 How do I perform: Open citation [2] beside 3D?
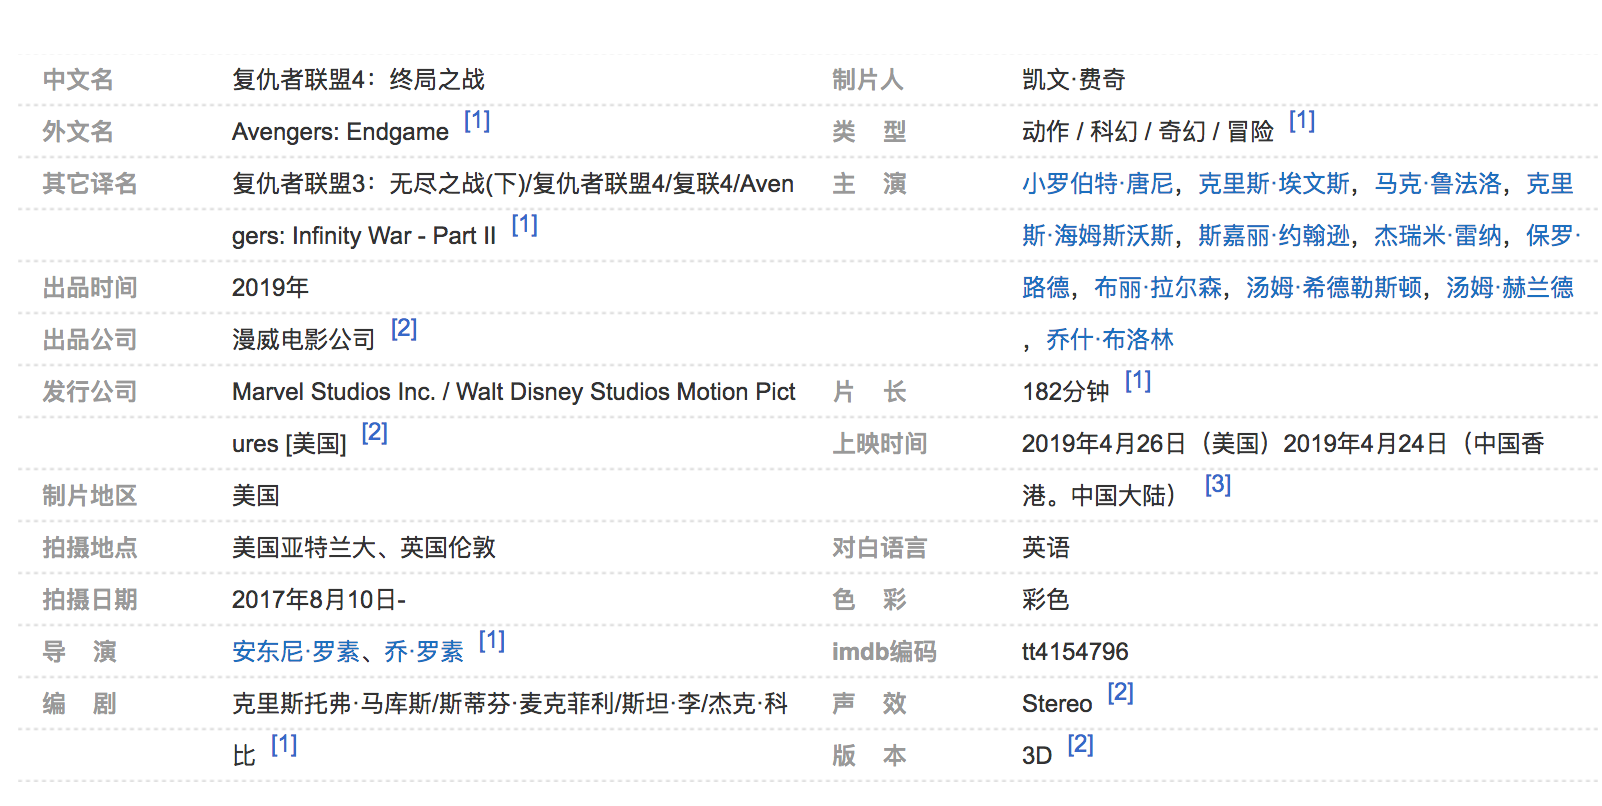pyautogui.click(x=1081, y=745)
